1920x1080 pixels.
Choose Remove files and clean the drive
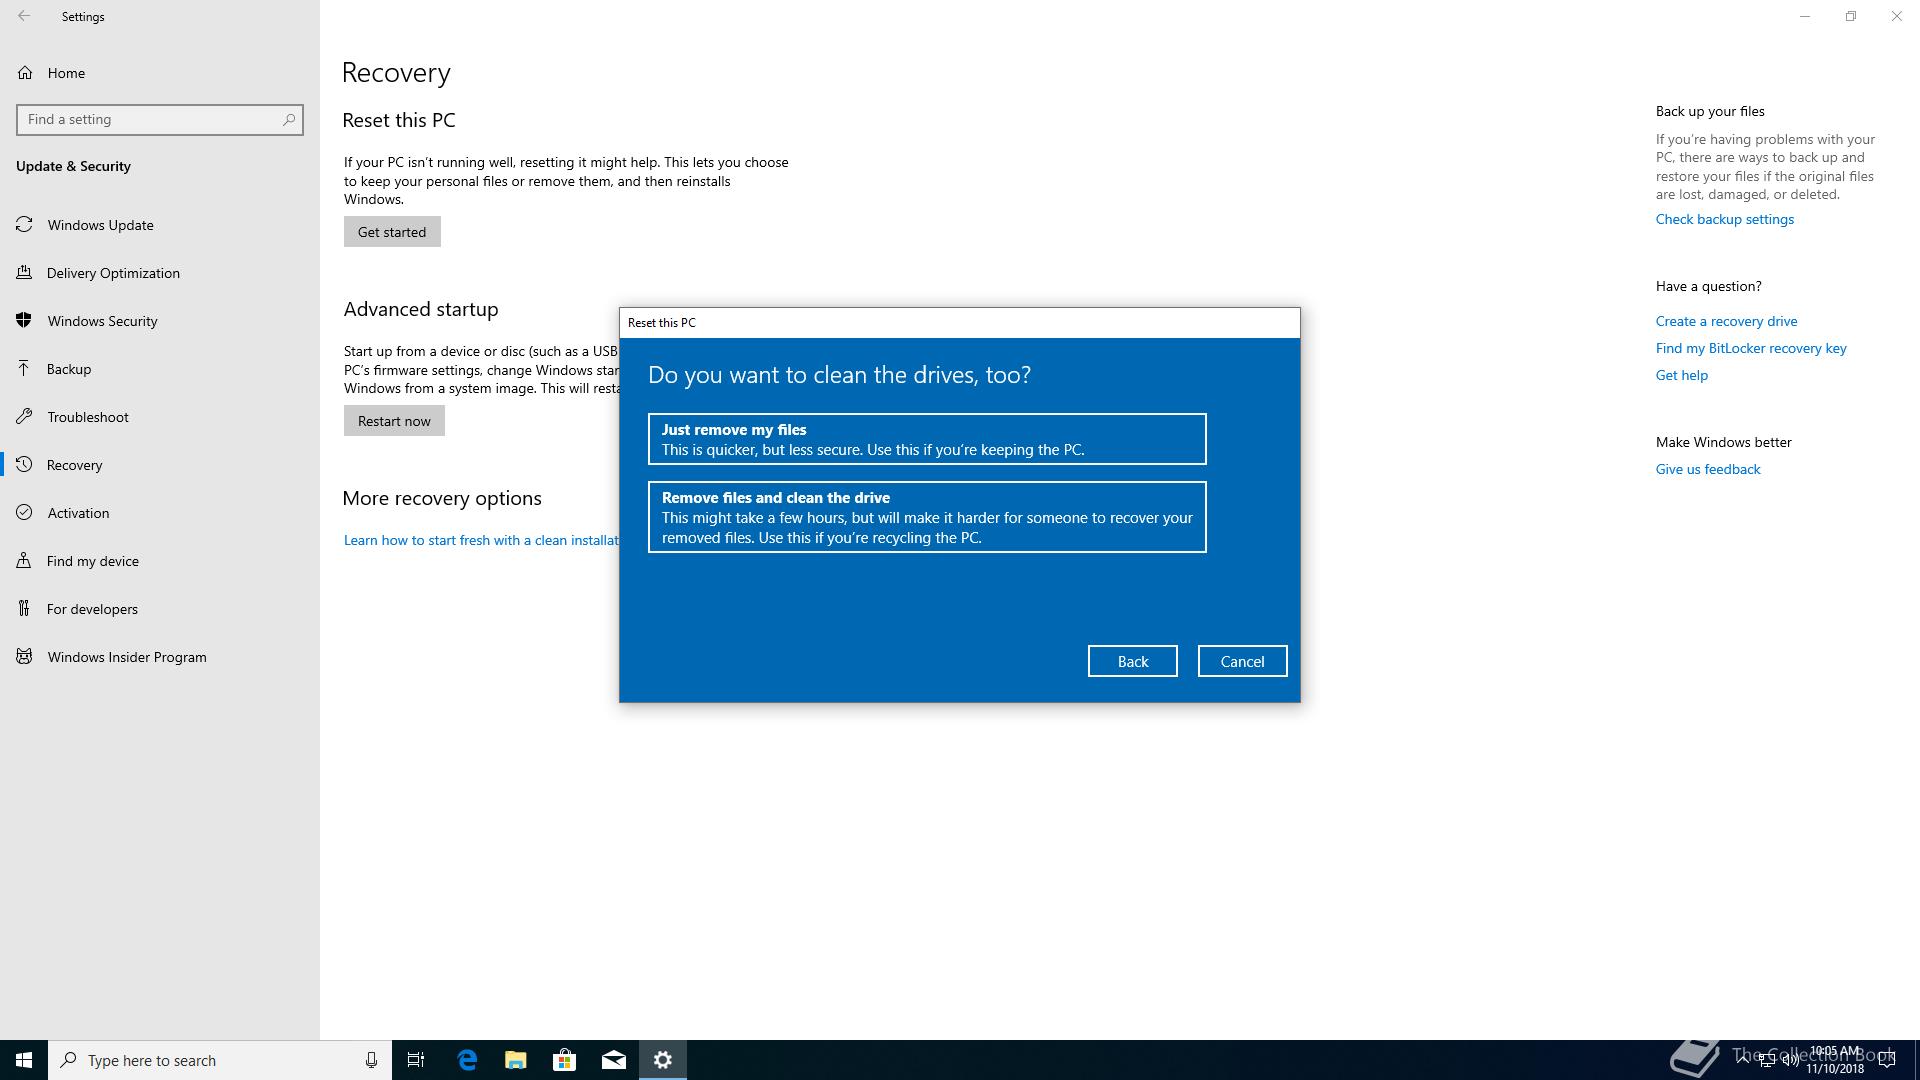927,517
